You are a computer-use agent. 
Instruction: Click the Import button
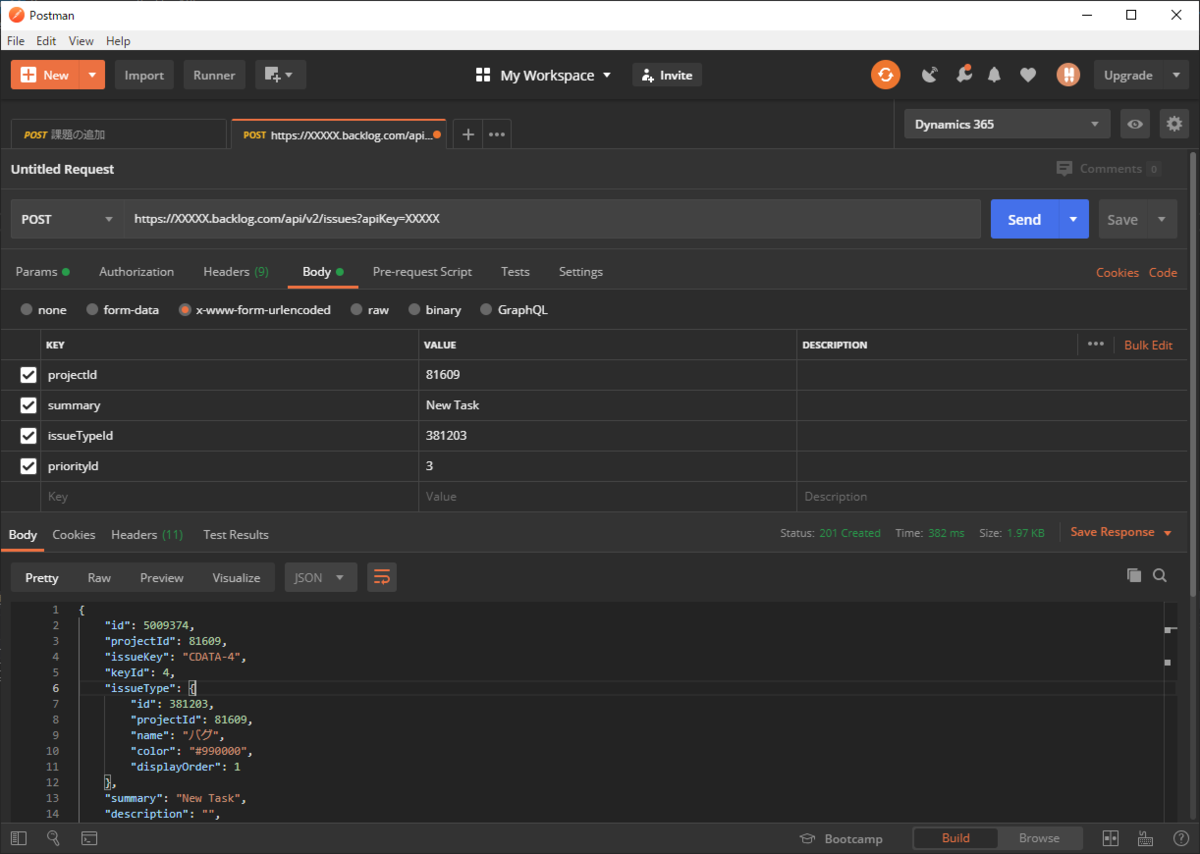pyautogui.click(x=144, y=75)
